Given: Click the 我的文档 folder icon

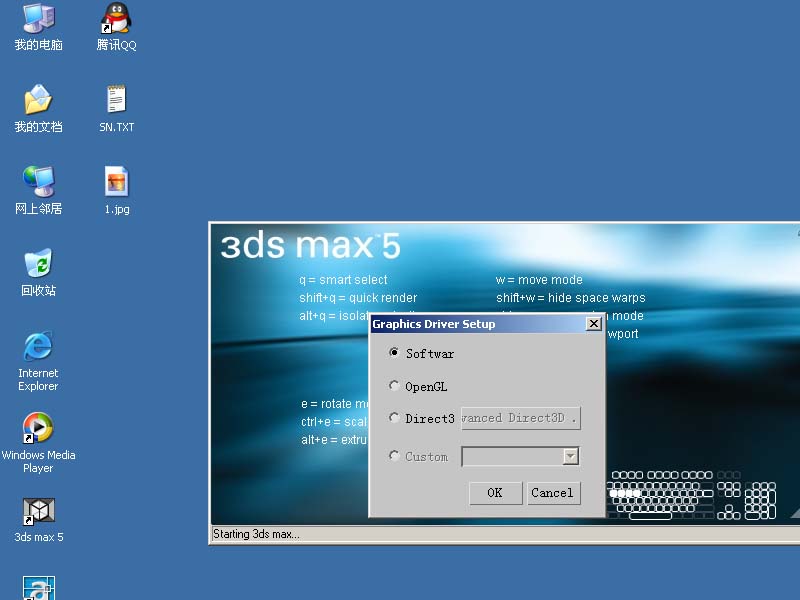Looking at the screenshot, I should coord(38,99).
